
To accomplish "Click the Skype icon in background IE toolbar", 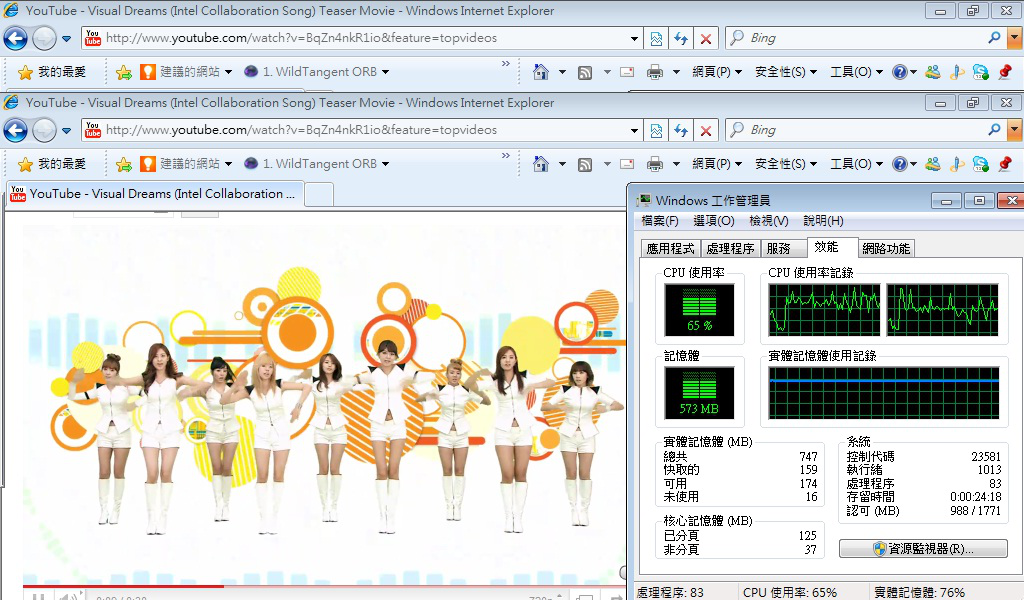I will coord(980,72).
